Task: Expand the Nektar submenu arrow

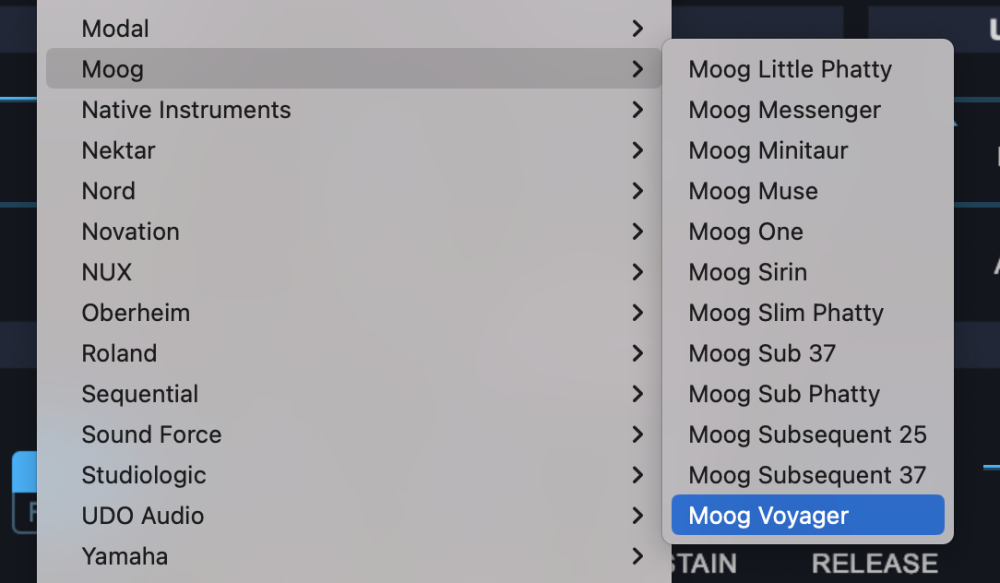Action: click(637, 151)
